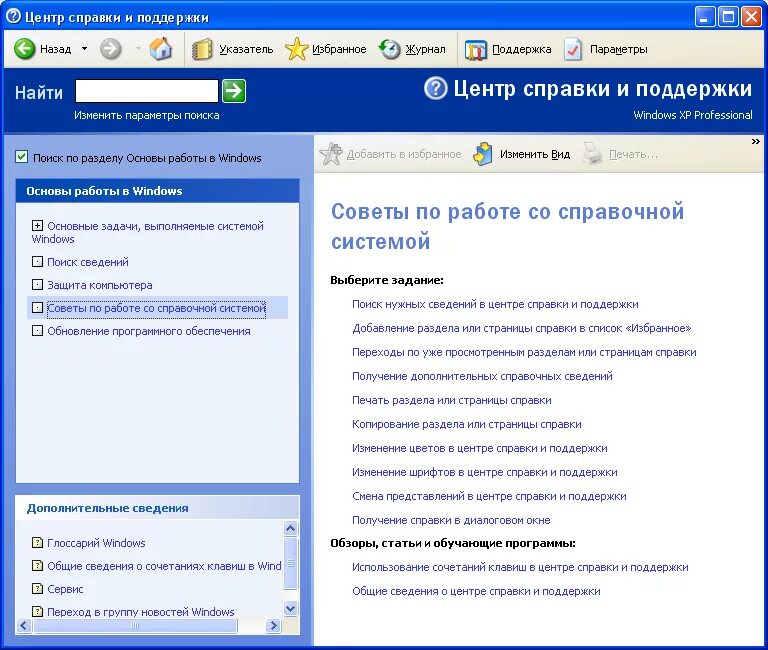
Task: Open Изменение шрифтов в центре справки
Action: coord(484,472)
